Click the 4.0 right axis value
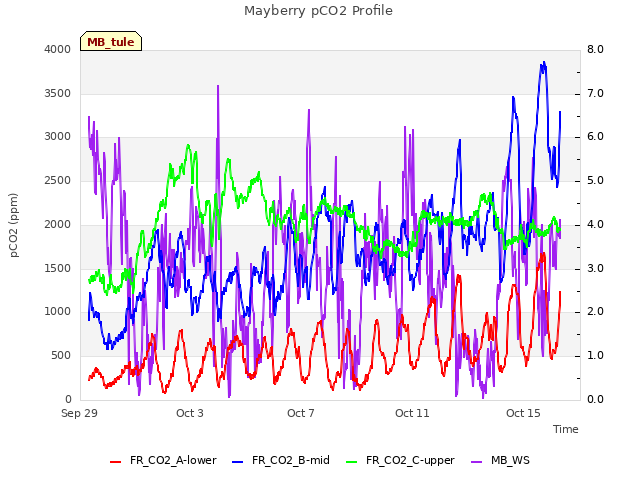The width and height of the screenshot is (640, 480). [x=595, y=224]
